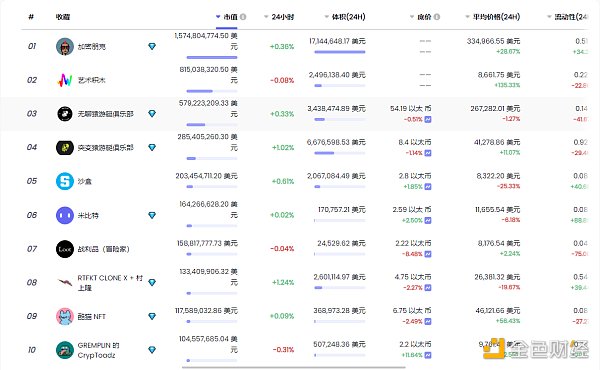
Task: Click the Art Blocks colorful logo icon
Action: coord(65,80)
